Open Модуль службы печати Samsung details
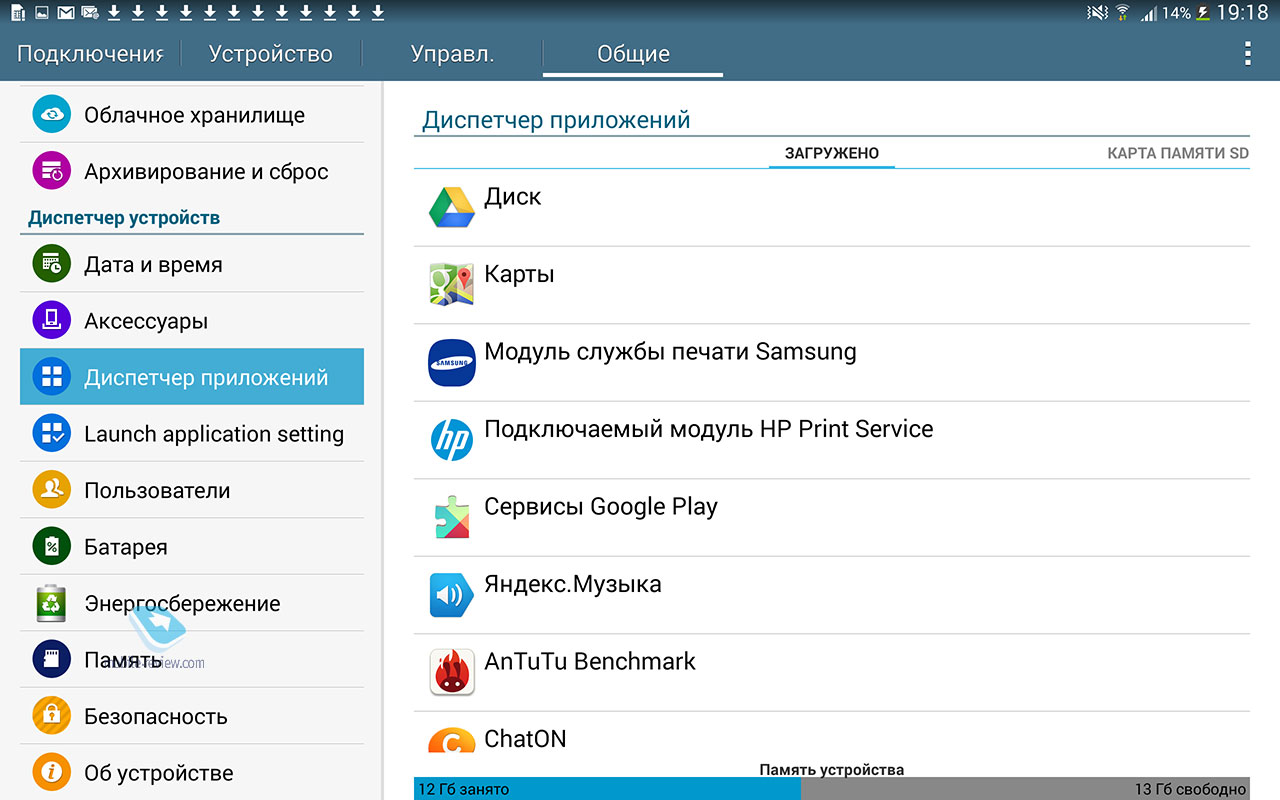Screen dimensions: 1280x800 pyautogui.click(x=832, y=363)
